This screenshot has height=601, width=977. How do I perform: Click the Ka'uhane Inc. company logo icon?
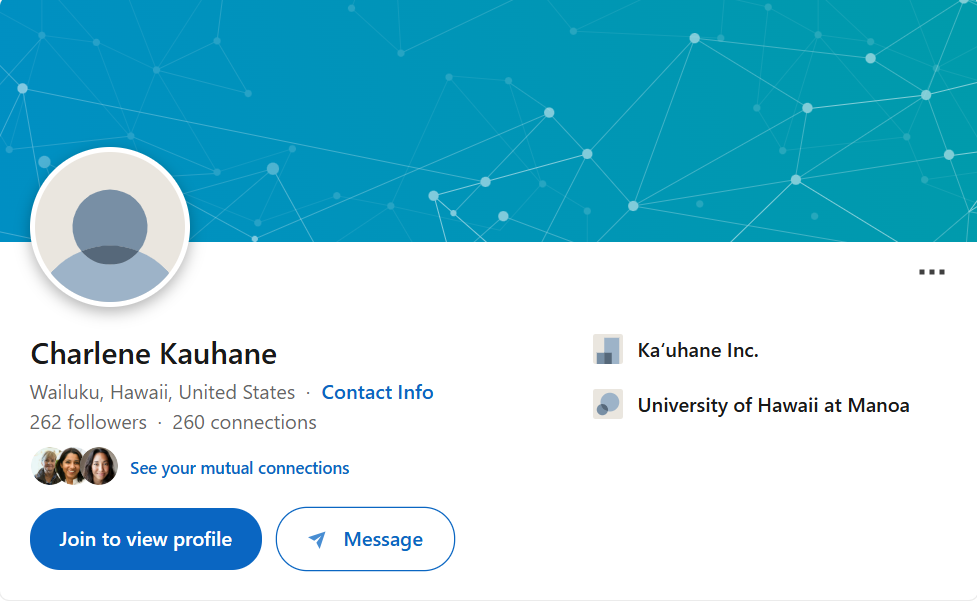tap(607, 349)
